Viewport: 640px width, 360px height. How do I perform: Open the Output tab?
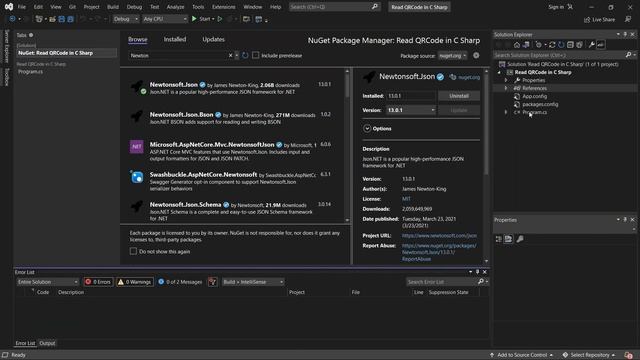(47, 343)
